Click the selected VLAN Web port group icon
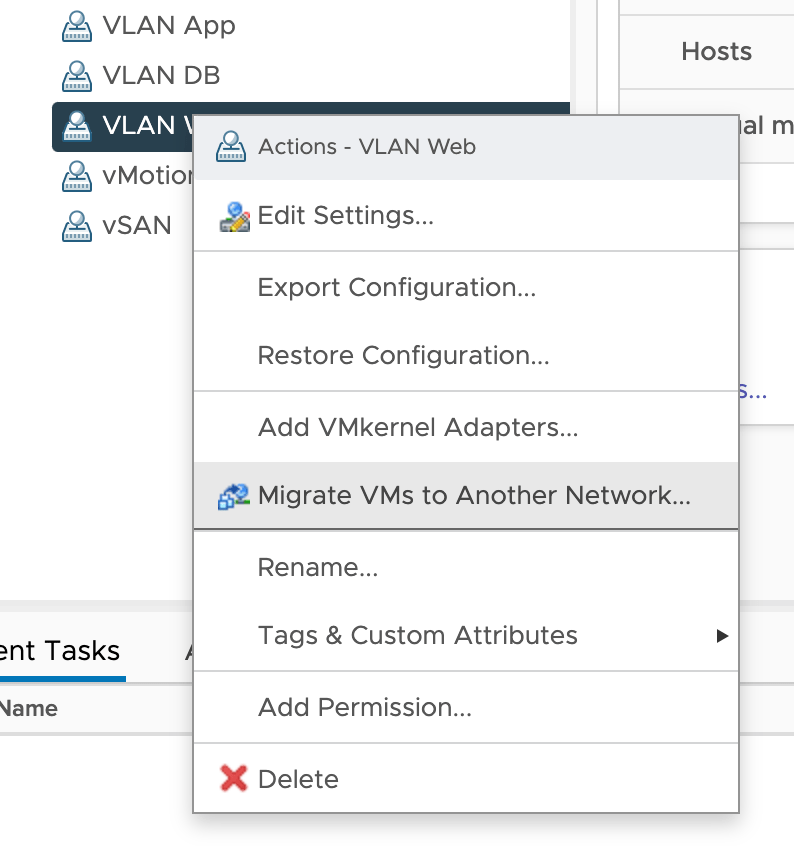The width and height of the screenshot is (794, 846). 76,126
